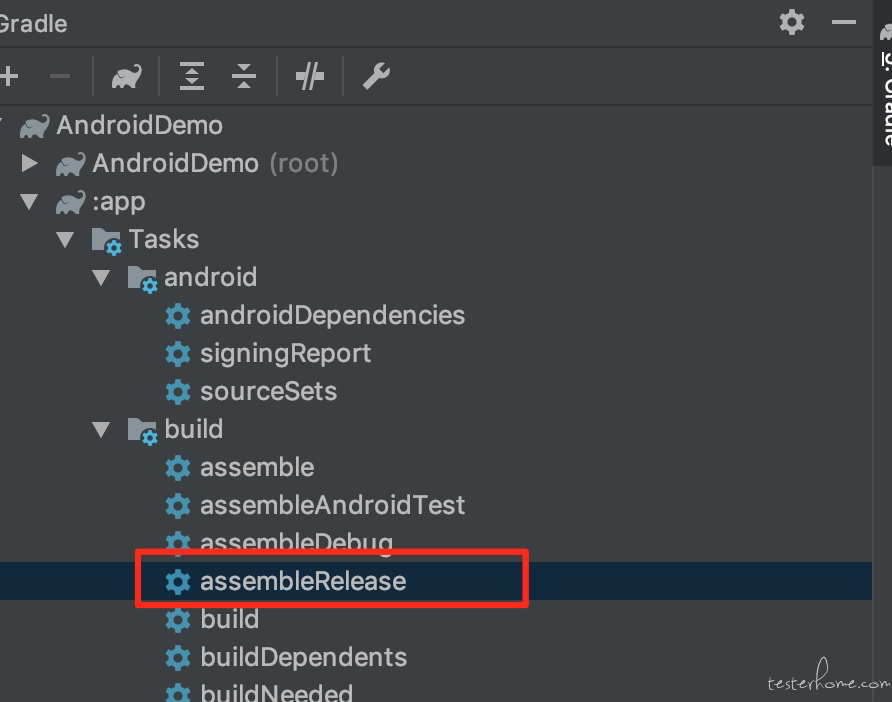Collapse the Tasks folder arrow
The image size is (892, 702).
pyautogui.click(x=65, y=239)
